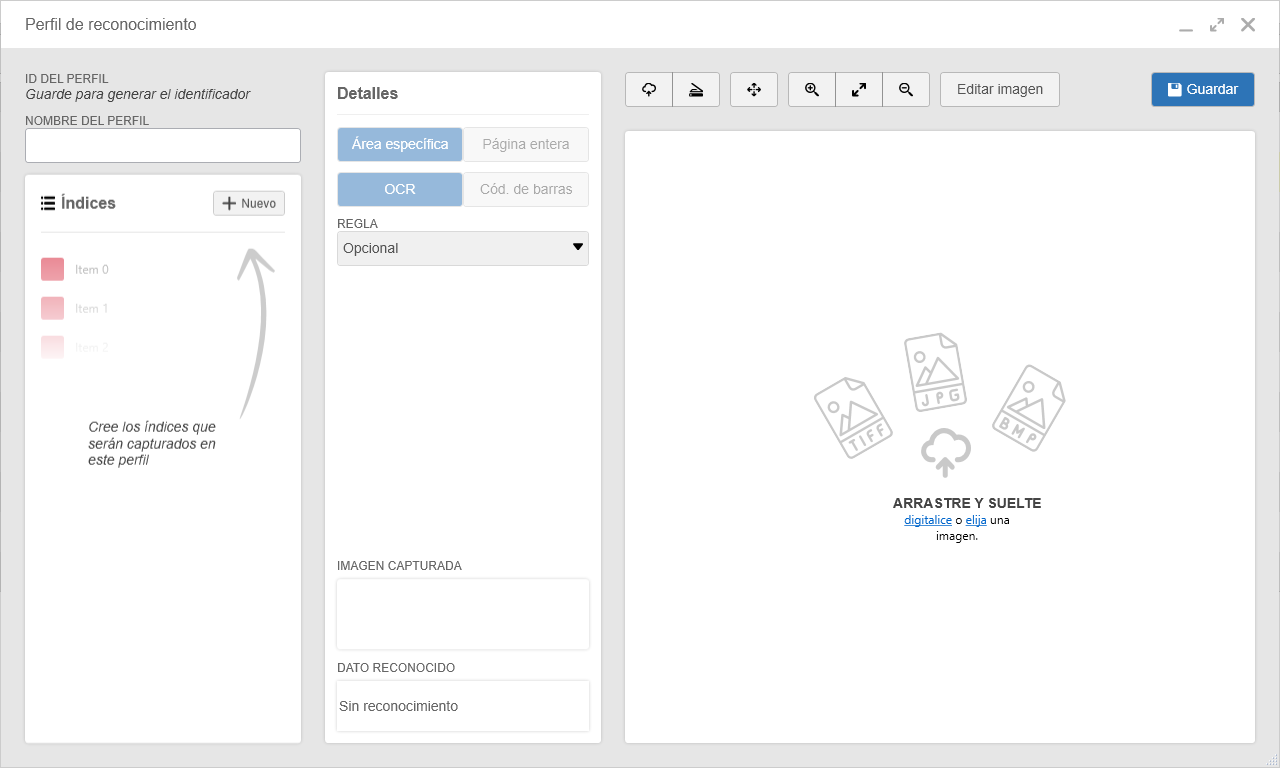
Task: Click the large cloud upload icon in drop area
Action: point(946,452)
